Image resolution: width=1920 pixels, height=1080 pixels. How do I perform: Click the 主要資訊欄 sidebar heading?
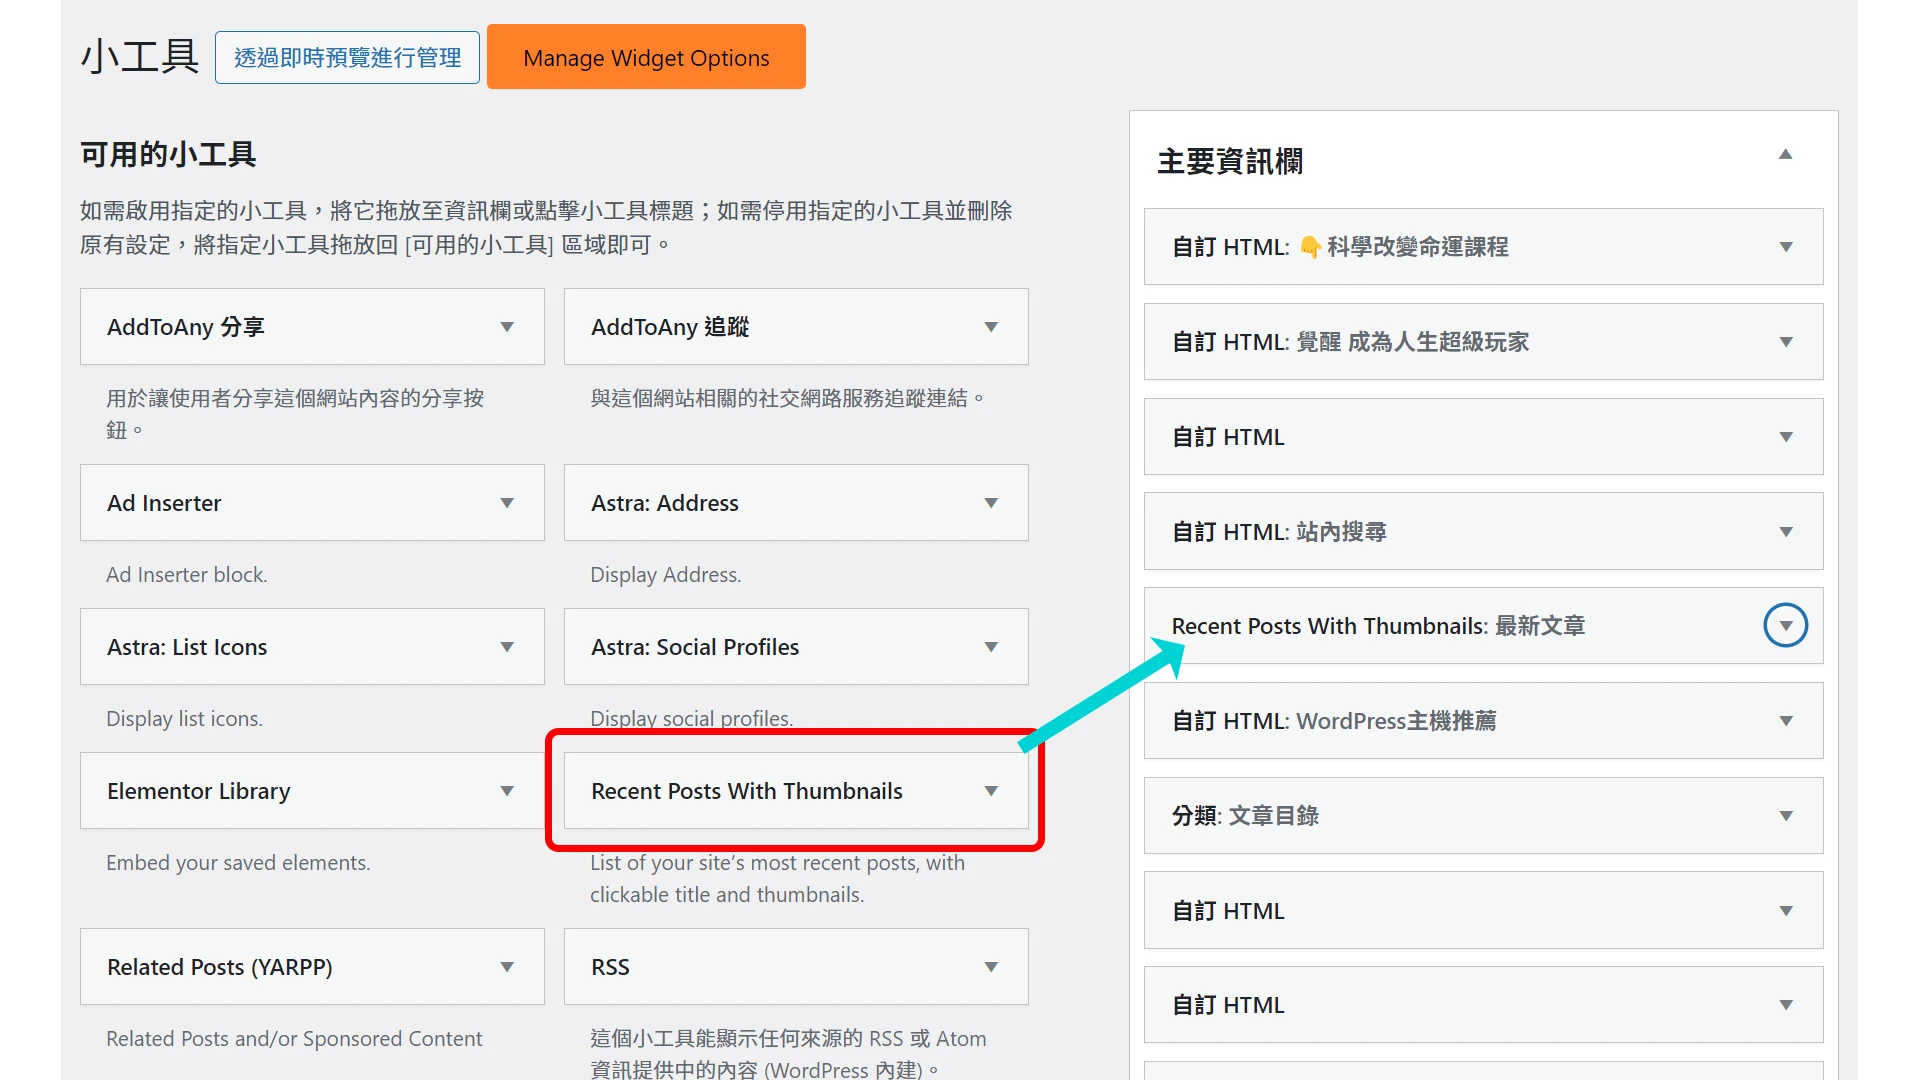pos(1230,161)
